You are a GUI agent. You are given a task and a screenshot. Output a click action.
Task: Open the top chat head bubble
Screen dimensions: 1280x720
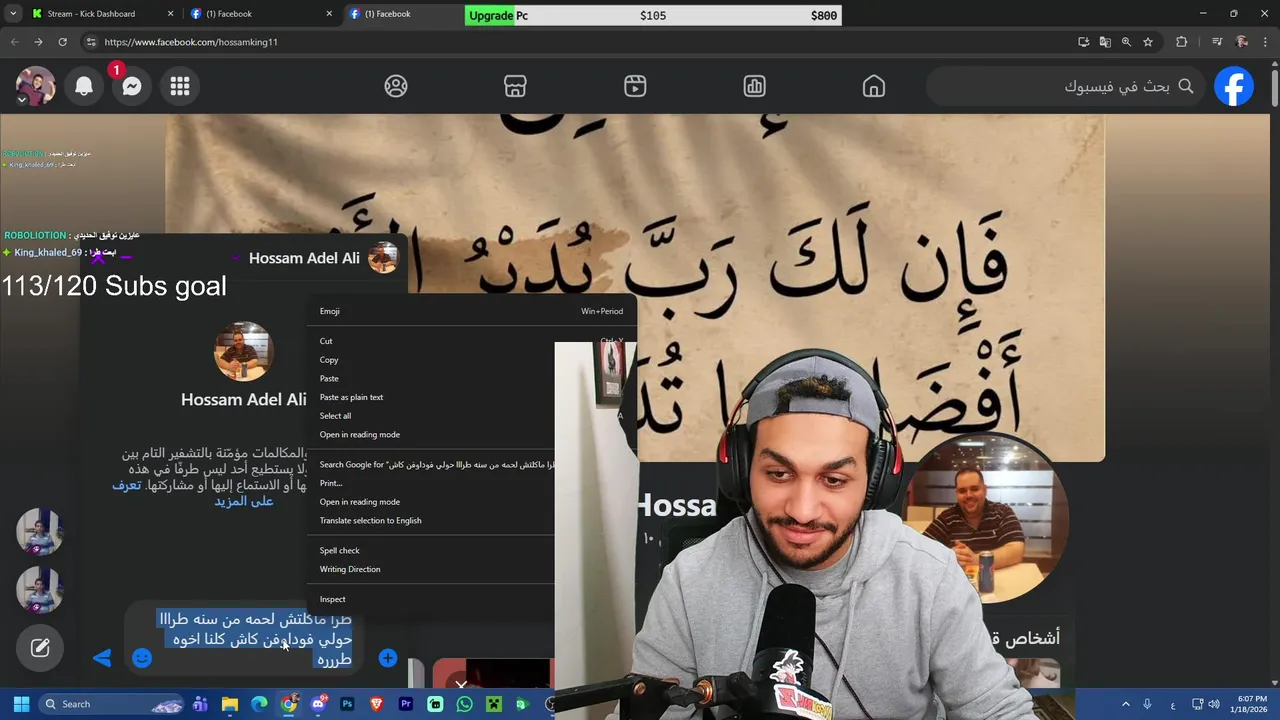(40, 532)
